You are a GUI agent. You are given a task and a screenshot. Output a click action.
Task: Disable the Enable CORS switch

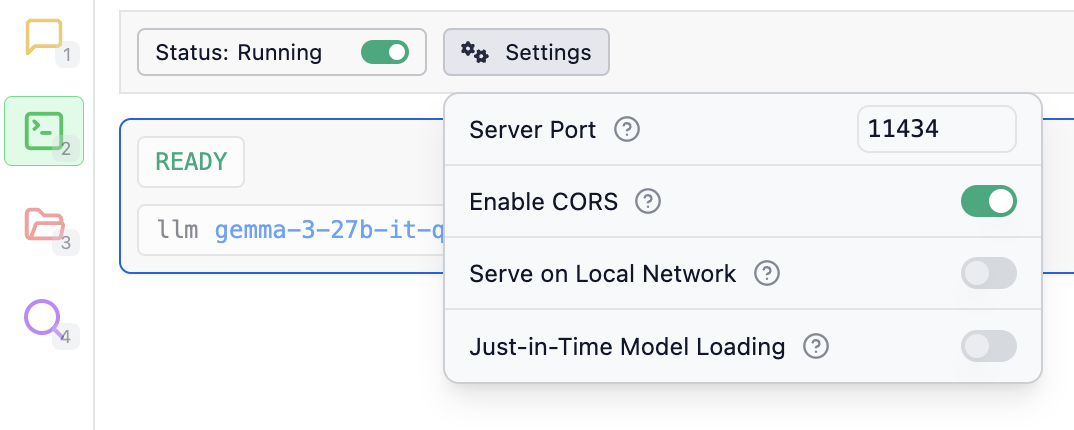988,201
